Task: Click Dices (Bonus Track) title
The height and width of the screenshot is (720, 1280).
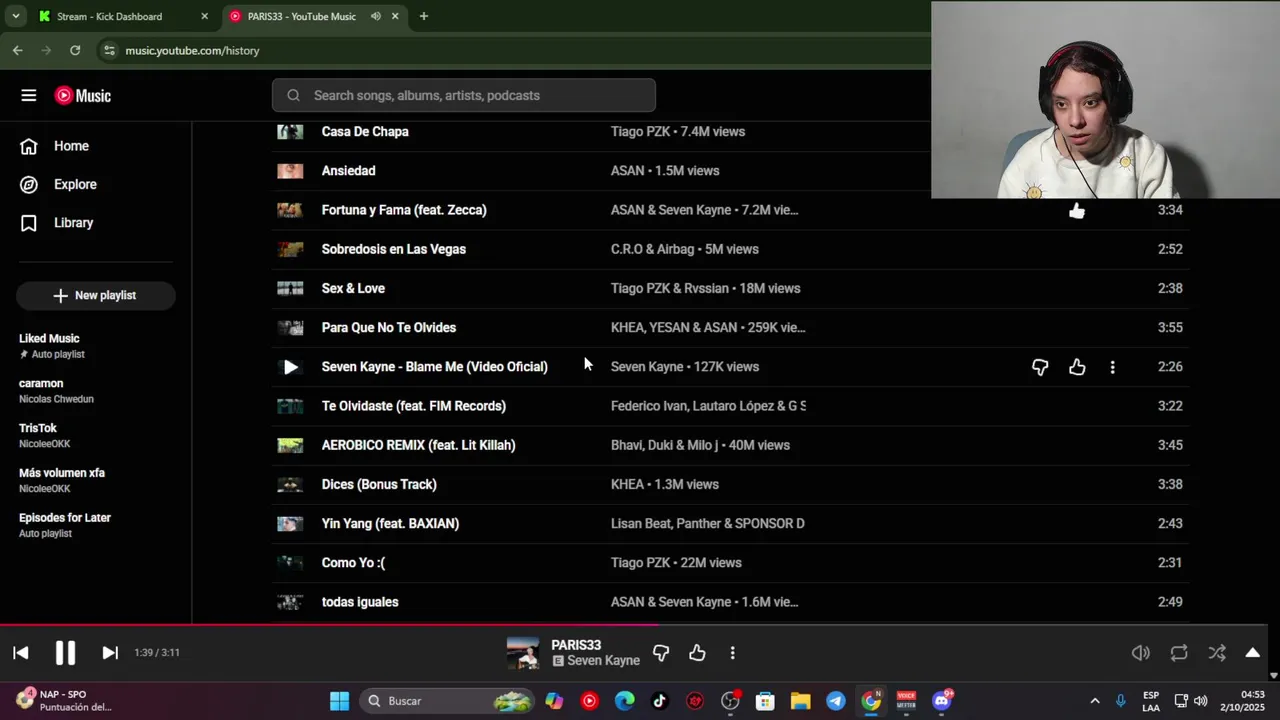Action: pos(379,484)
